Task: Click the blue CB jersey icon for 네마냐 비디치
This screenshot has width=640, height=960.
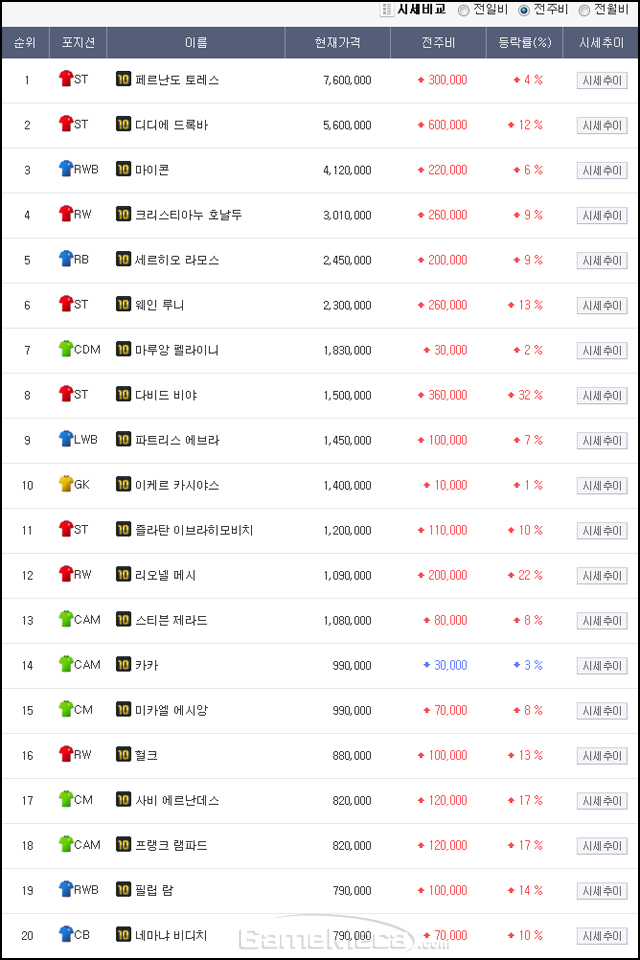Action: [66, 934]
